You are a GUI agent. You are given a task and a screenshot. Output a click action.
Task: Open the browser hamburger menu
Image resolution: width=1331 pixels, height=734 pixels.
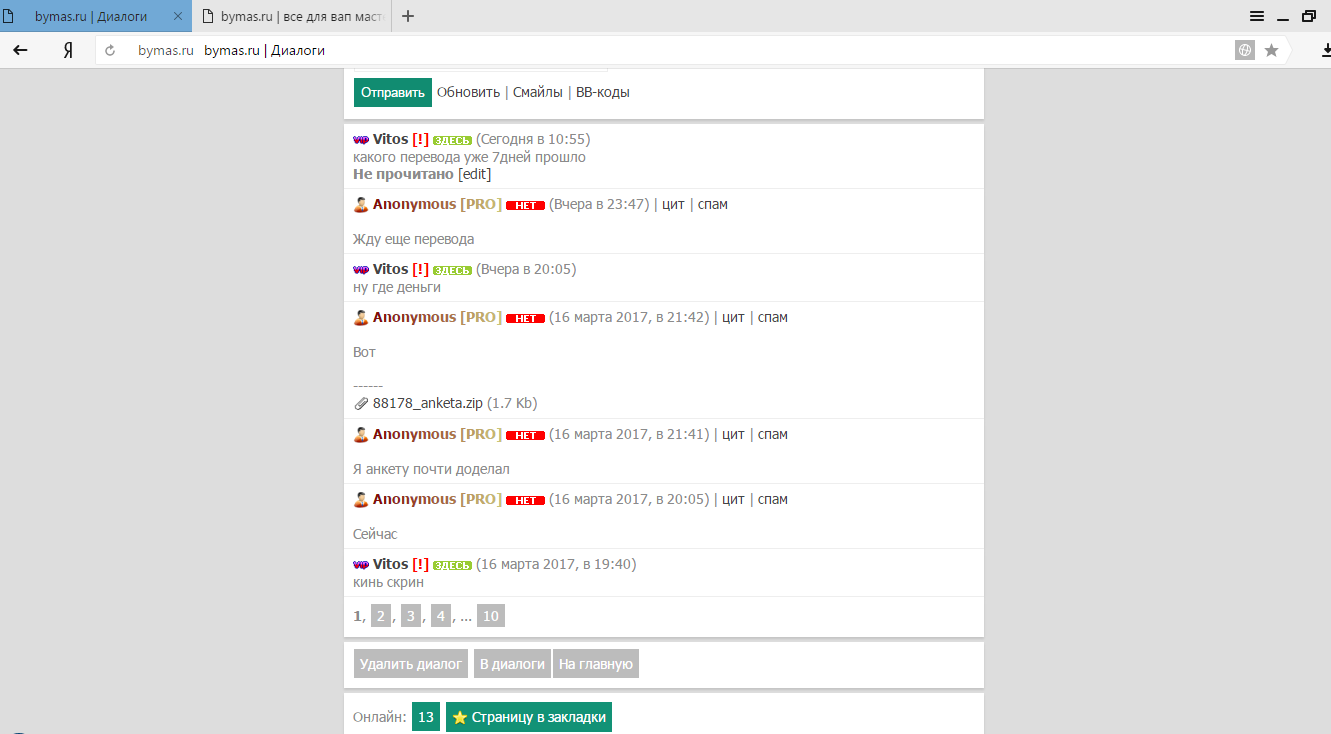click(x=1257, y=16)
